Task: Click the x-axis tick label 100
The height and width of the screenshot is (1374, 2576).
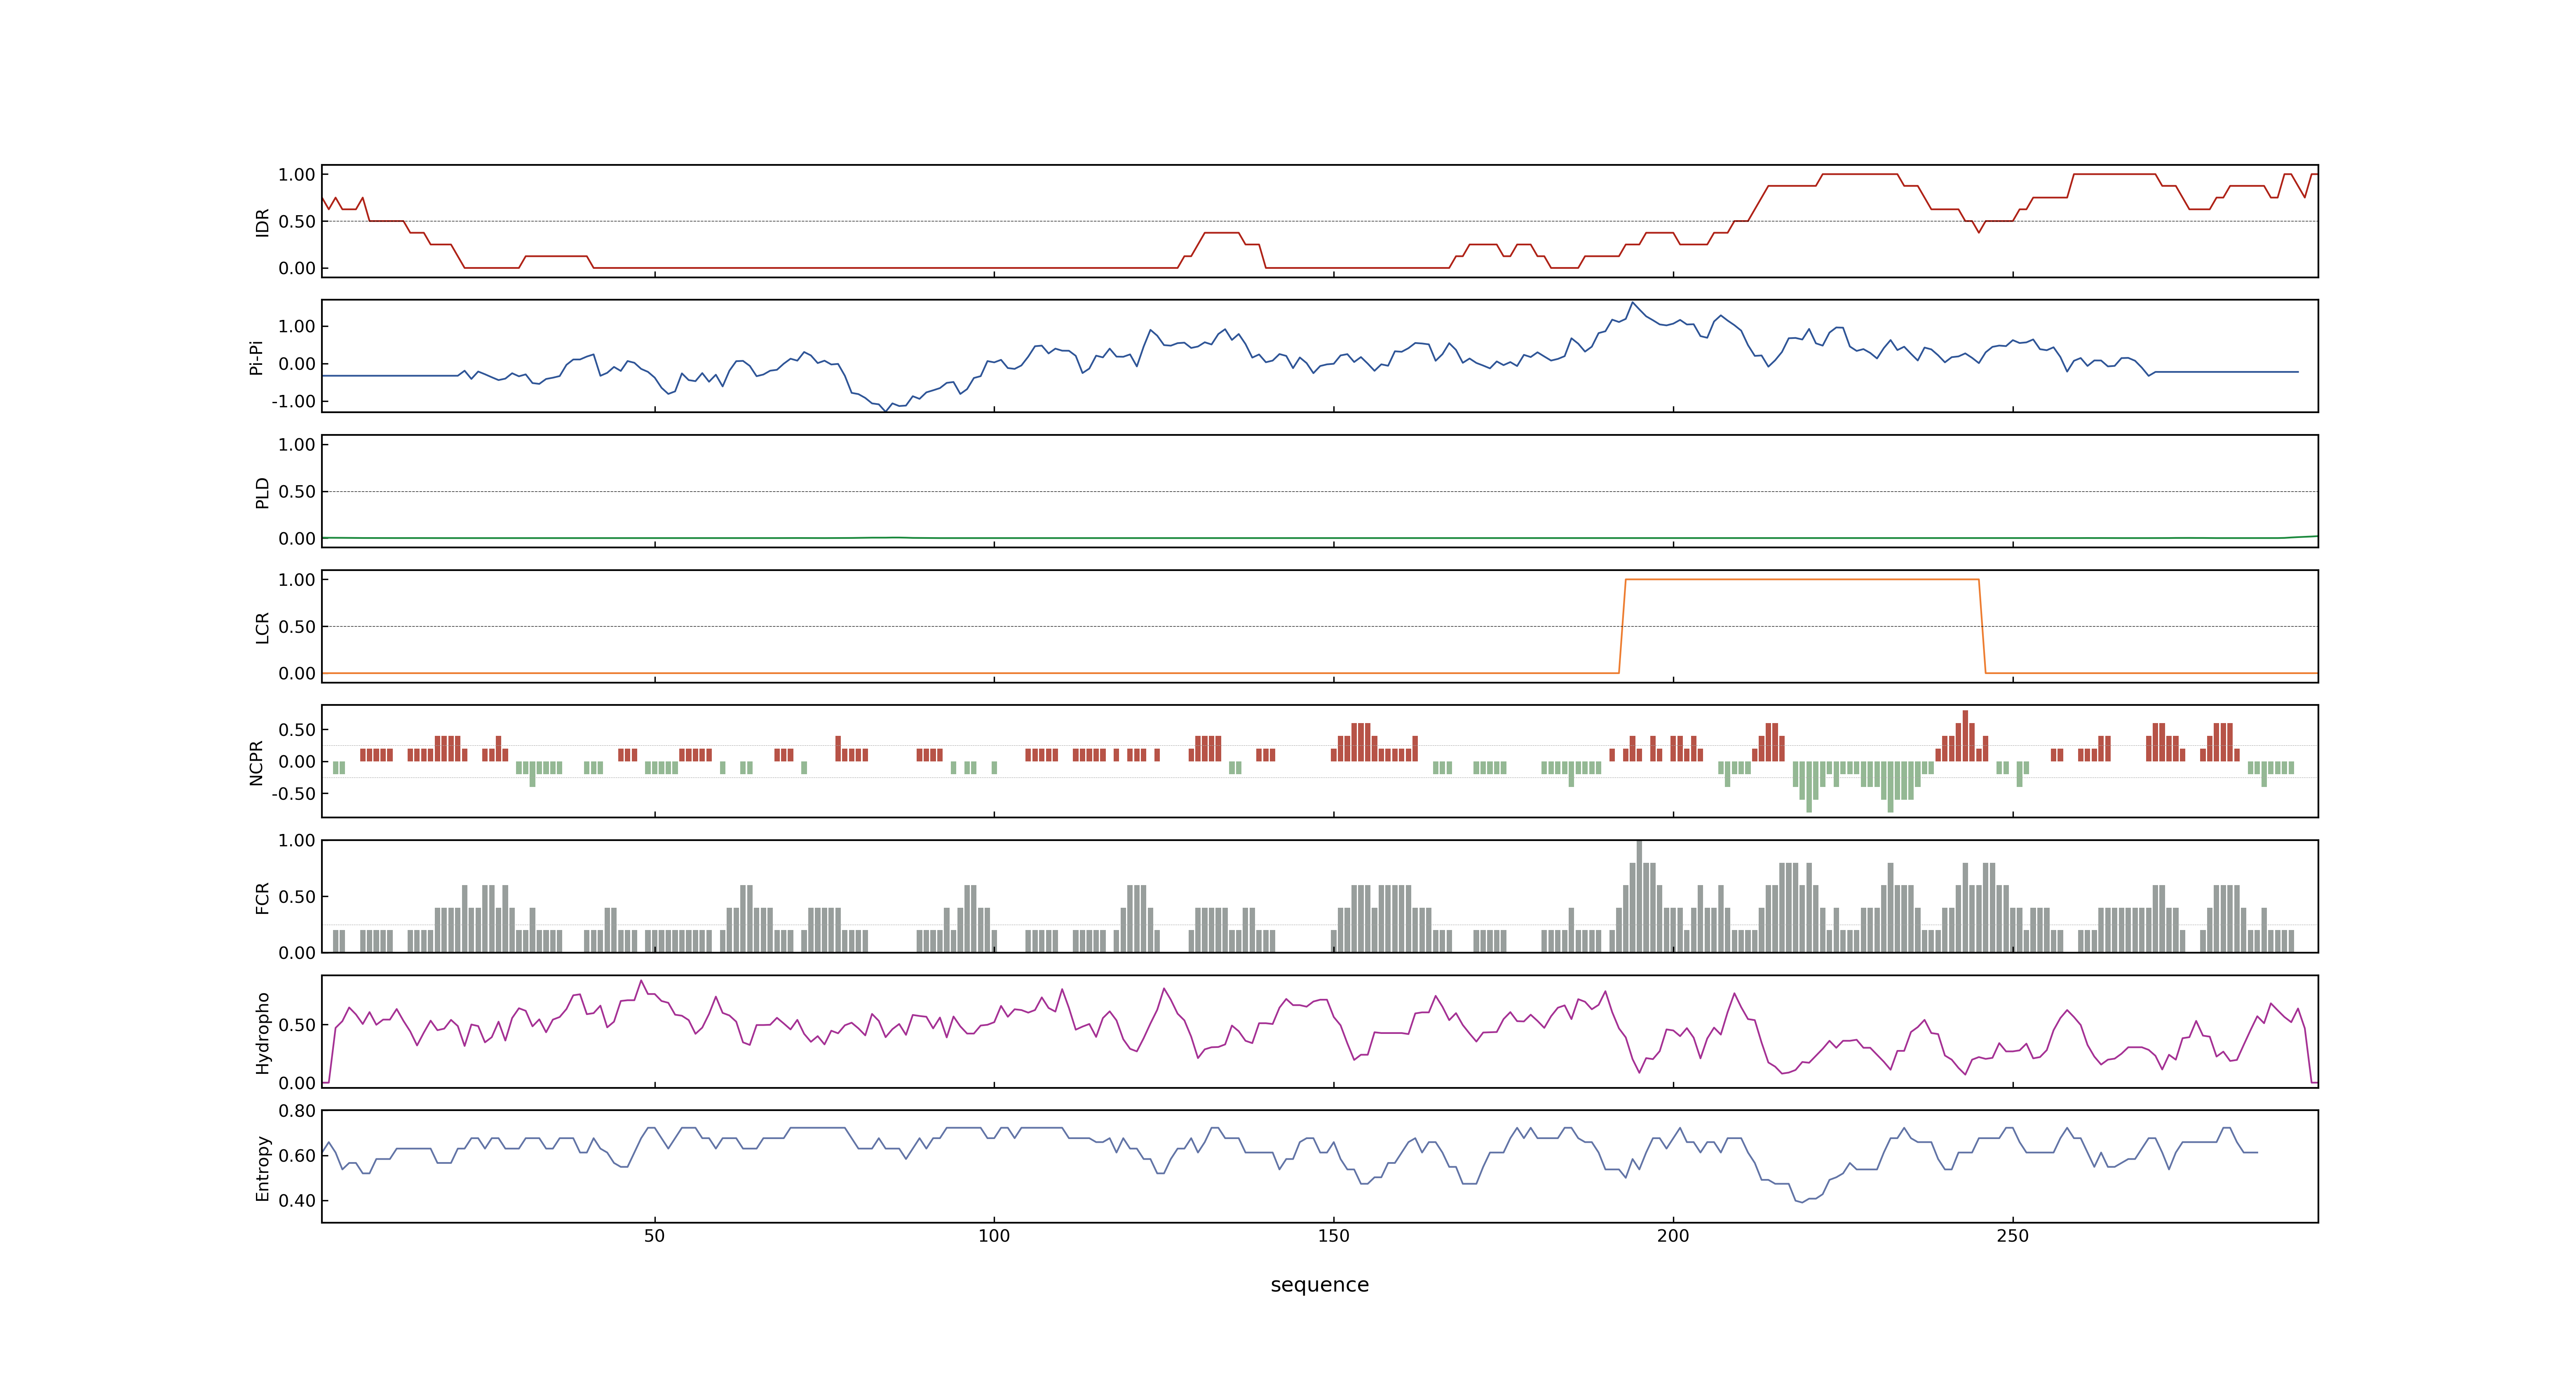Action: point(994,1236)
